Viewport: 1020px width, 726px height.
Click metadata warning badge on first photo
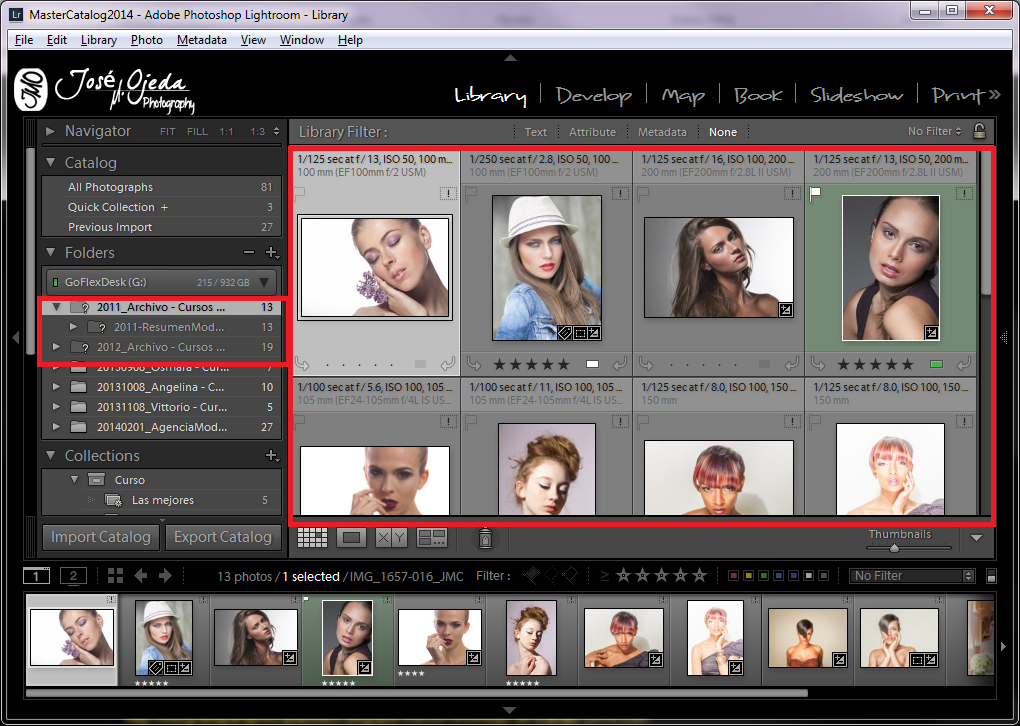448,193
